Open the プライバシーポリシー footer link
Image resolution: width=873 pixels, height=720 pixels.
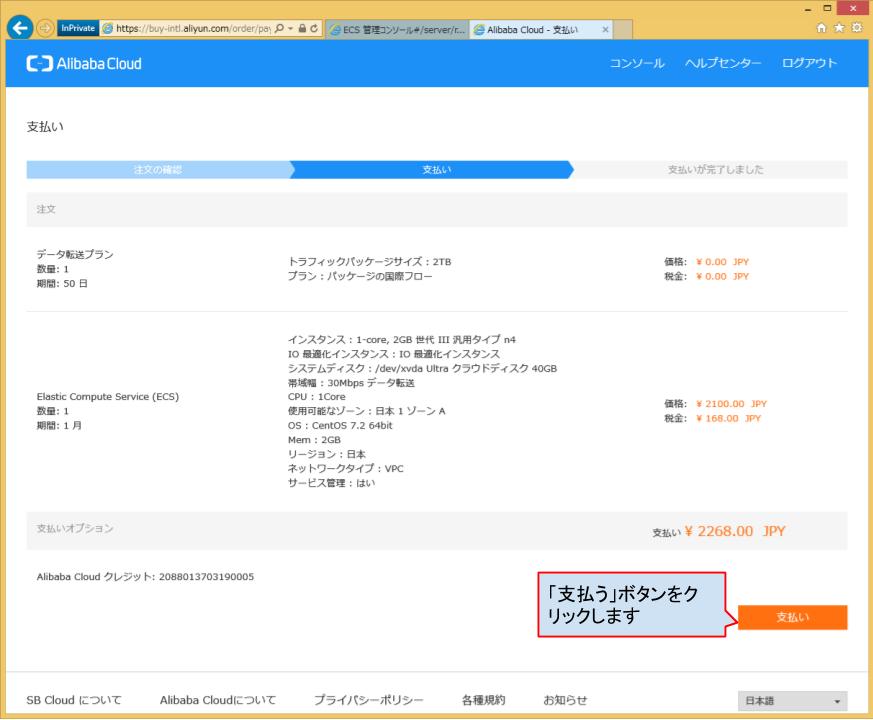[x=369, y=701]
